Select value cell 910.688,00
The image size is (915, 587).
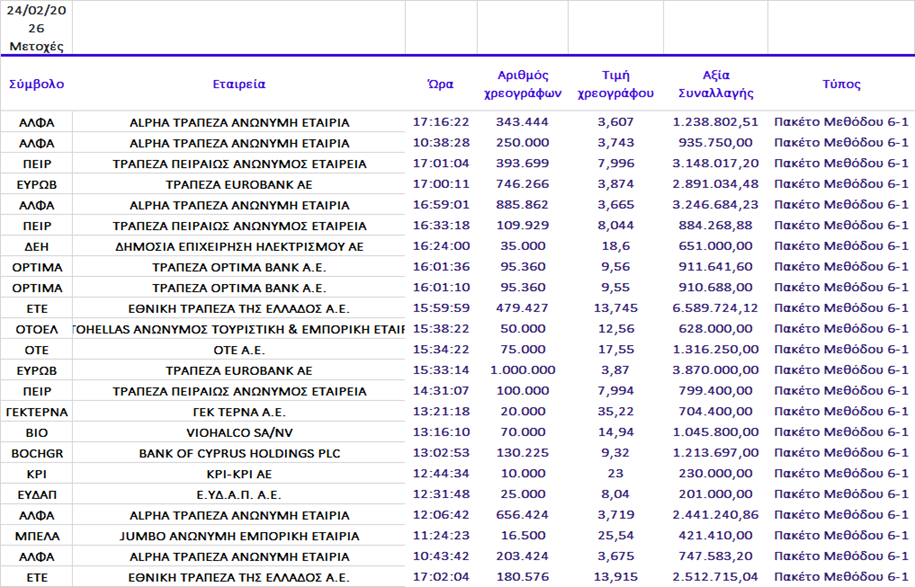(x=715, y=288)
